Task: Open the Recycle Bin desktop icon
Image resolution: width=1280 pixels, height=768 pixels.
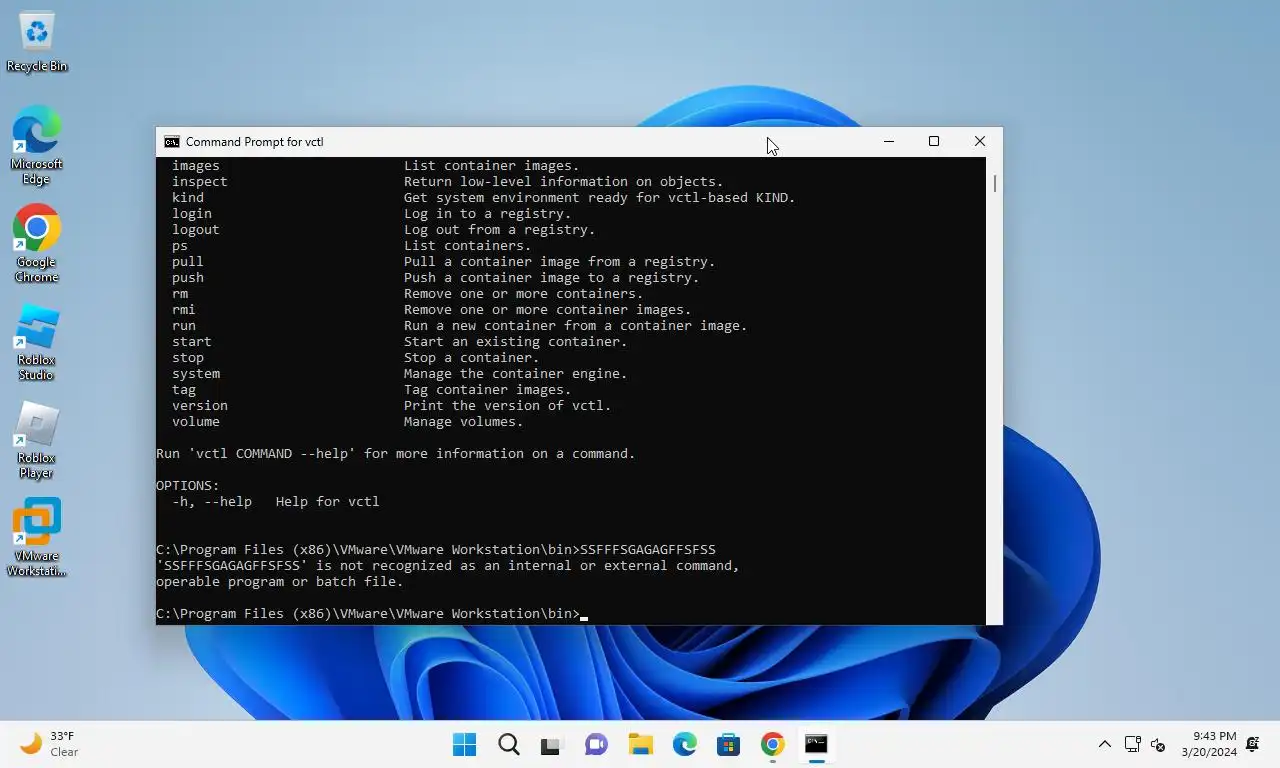Action: [x=37, y=42]
